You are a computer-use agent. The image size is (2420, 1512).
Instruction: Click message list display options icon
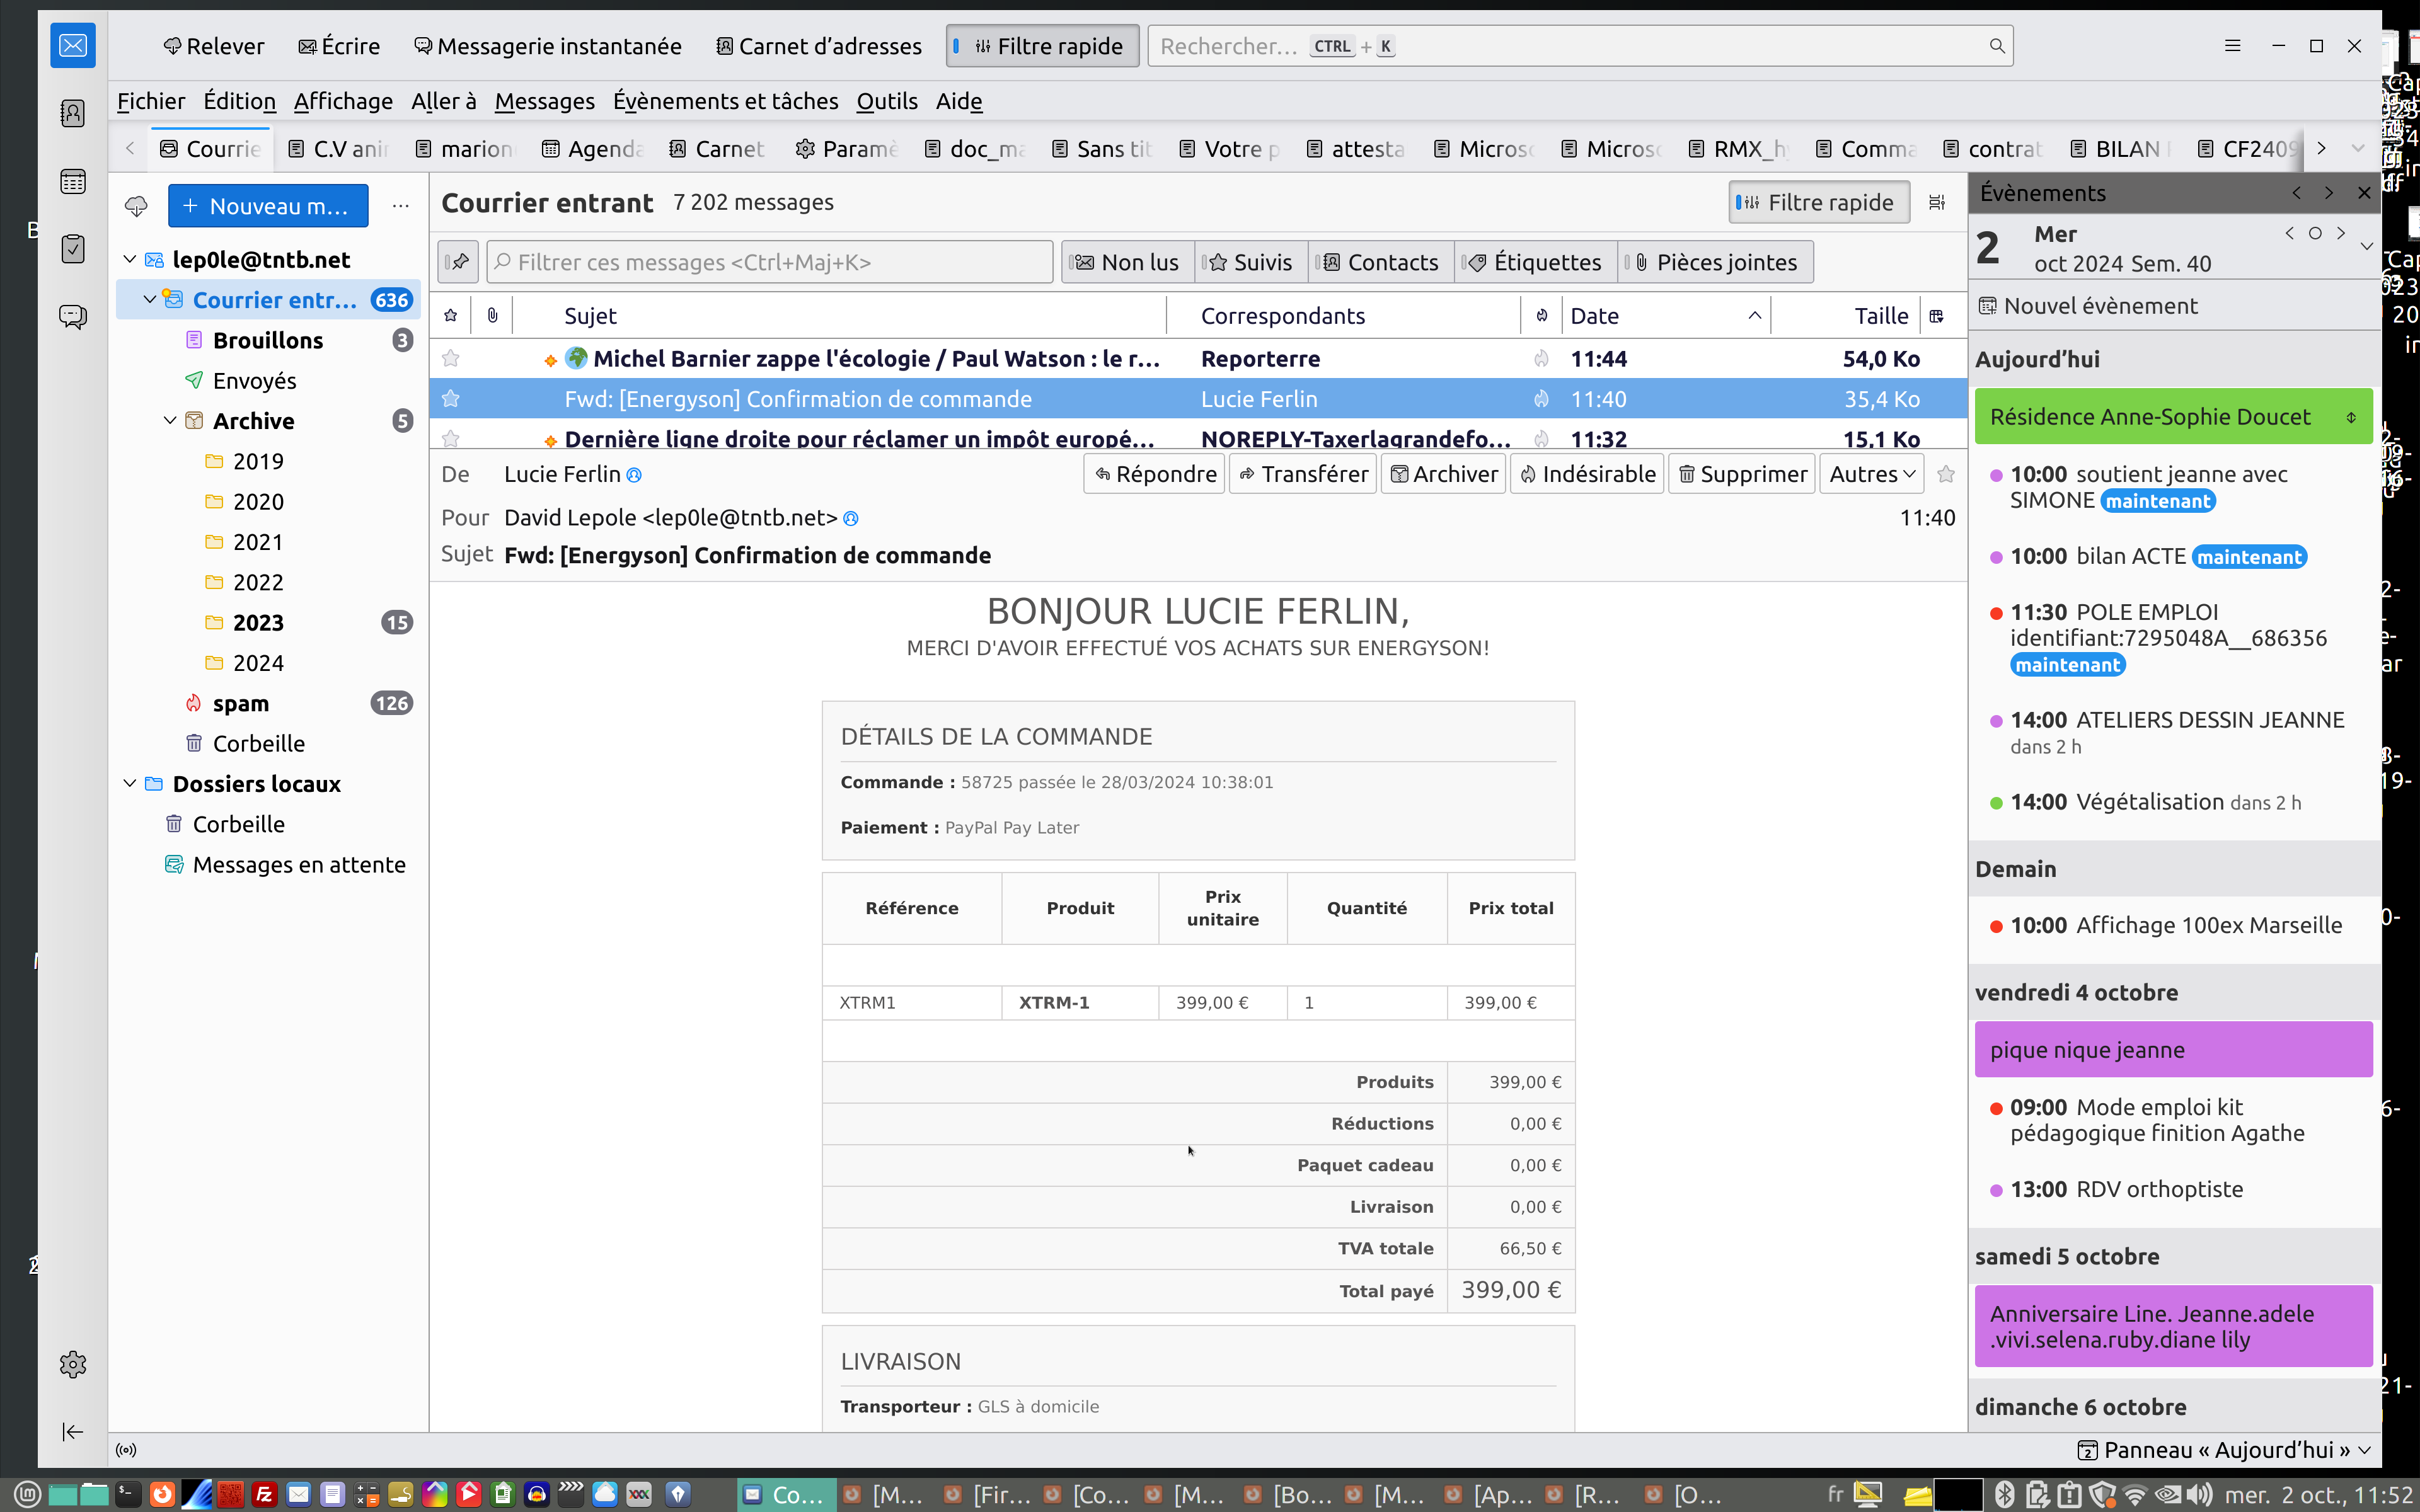coord(1937,203)
